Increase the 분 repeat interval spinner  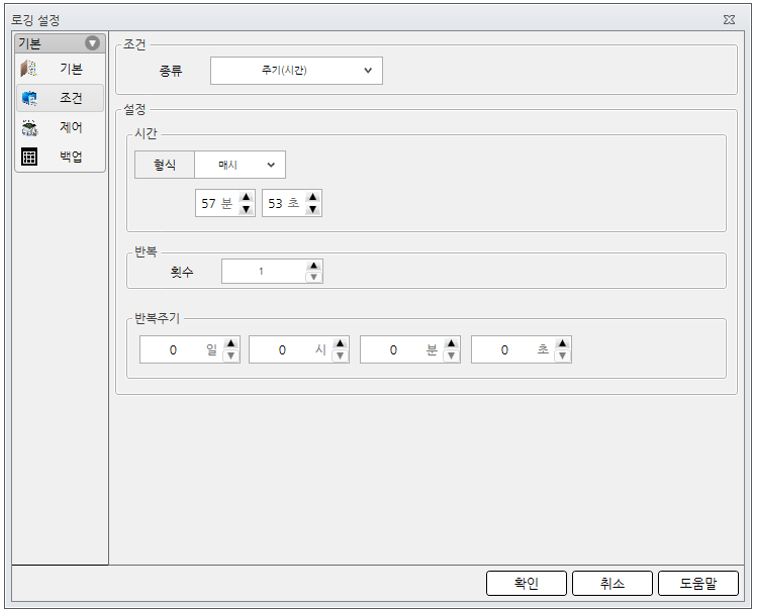[452, 344]
